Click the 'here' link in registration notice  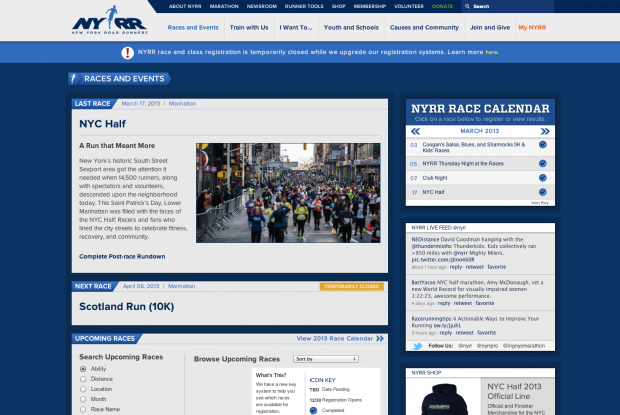tap(491, 52)
